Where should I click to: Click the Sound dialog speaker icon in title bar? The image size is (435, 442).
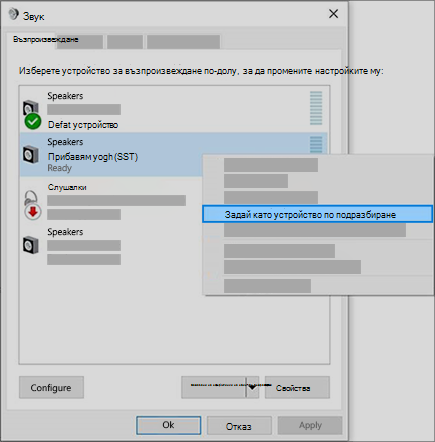pos(13,14)
